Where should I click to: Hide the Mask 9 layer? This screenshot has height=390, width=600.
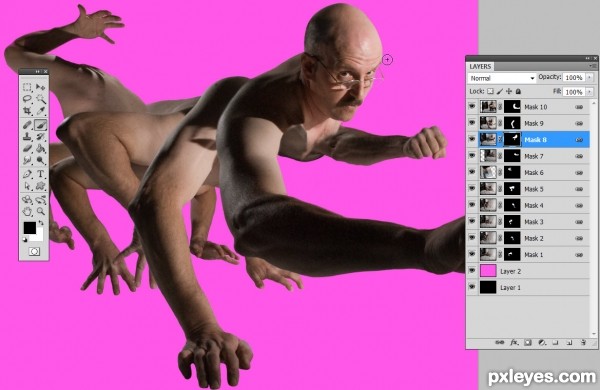pyautogui.click(x=472, y=123)
